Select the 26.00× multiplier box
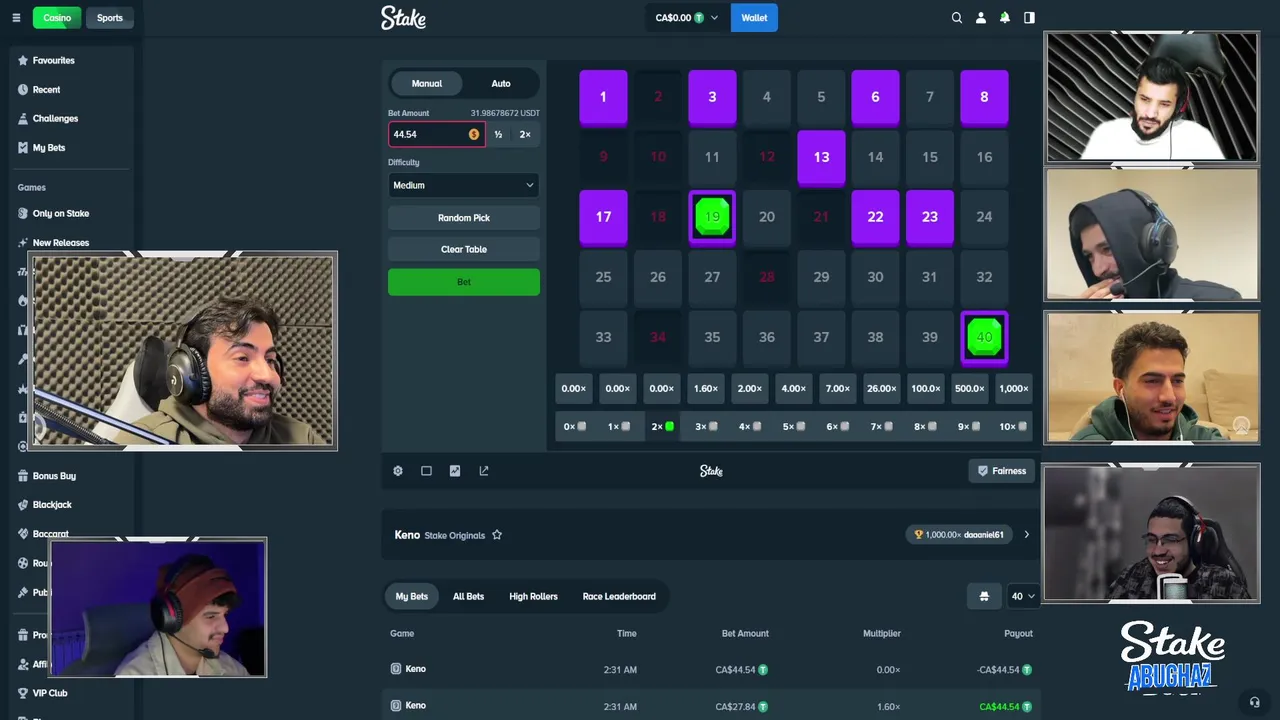 (881, 388)
